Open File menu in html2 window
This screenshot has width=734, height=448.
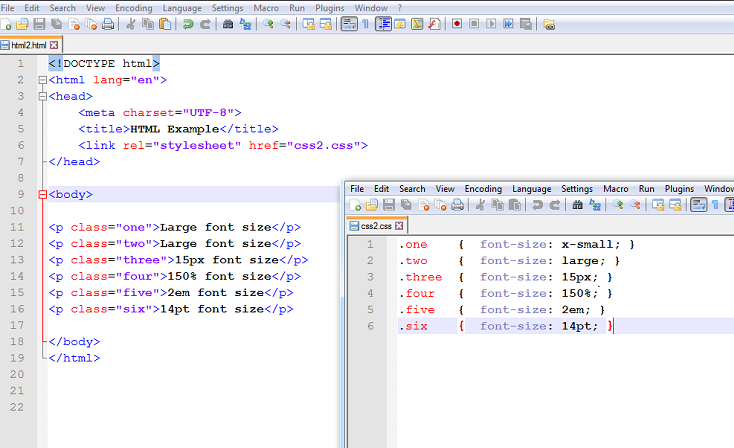pos(7,8)
